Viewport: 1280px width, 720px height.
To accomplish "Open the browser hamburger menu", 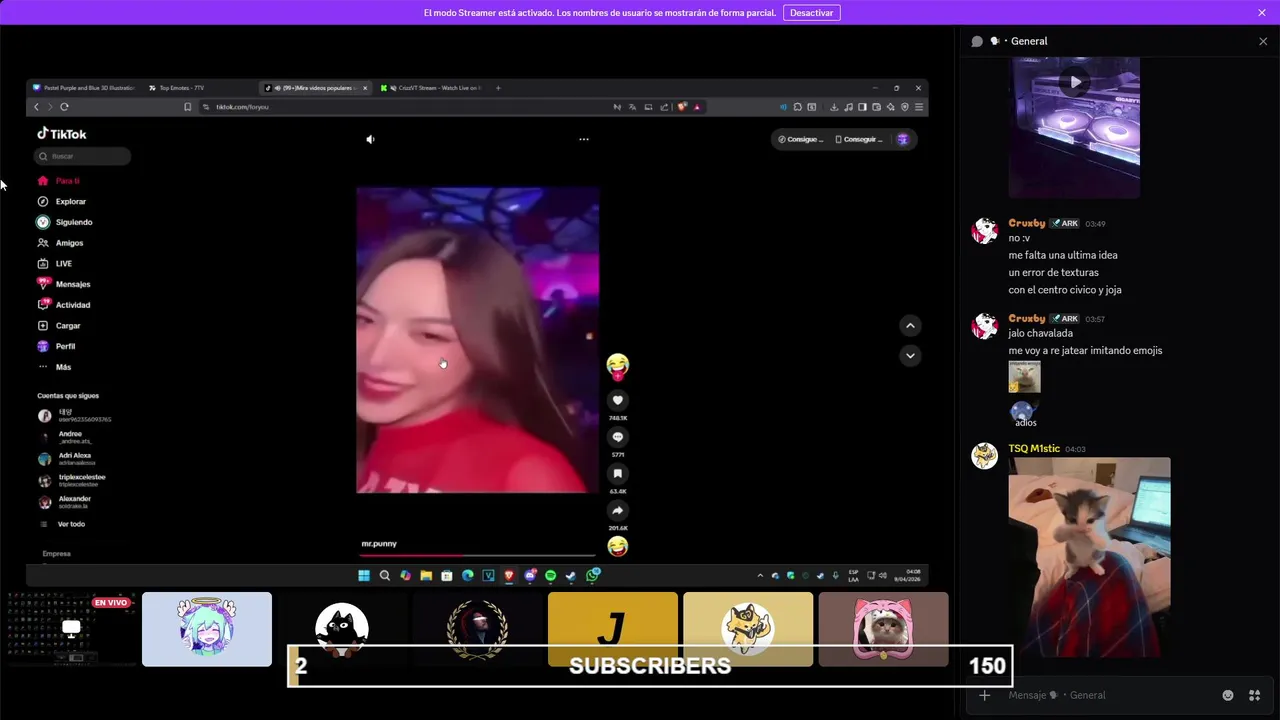I will 919,107.
